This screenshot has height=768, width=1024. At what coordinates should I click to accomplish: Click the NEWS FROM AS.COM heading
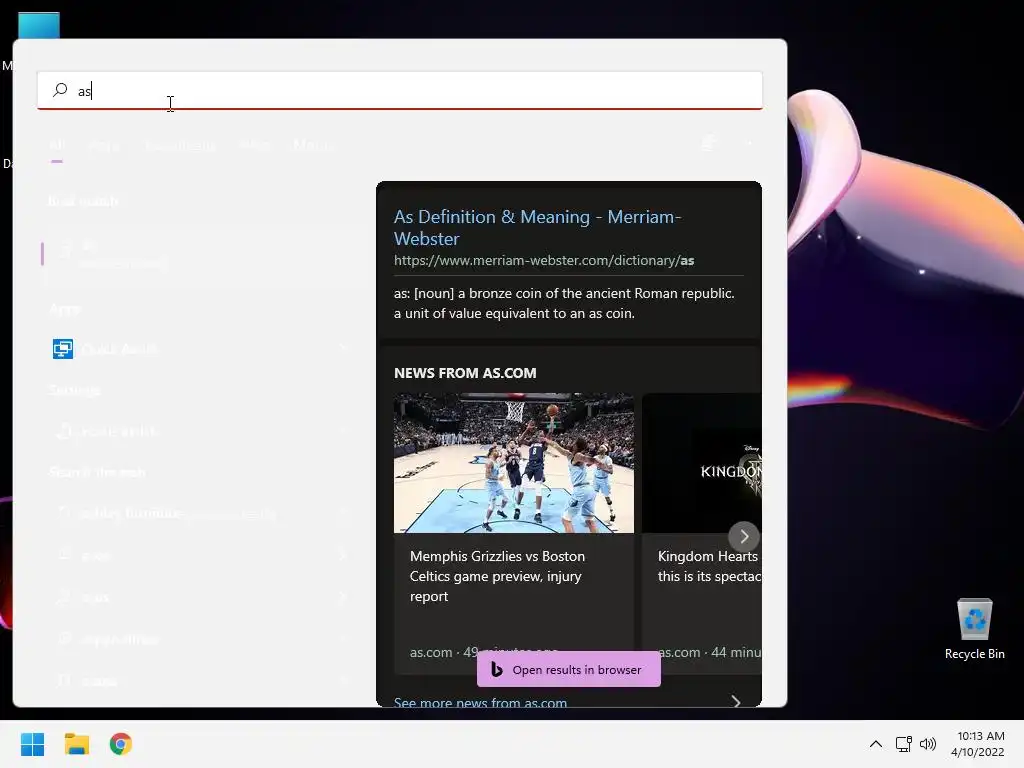(x=465, y=373)
